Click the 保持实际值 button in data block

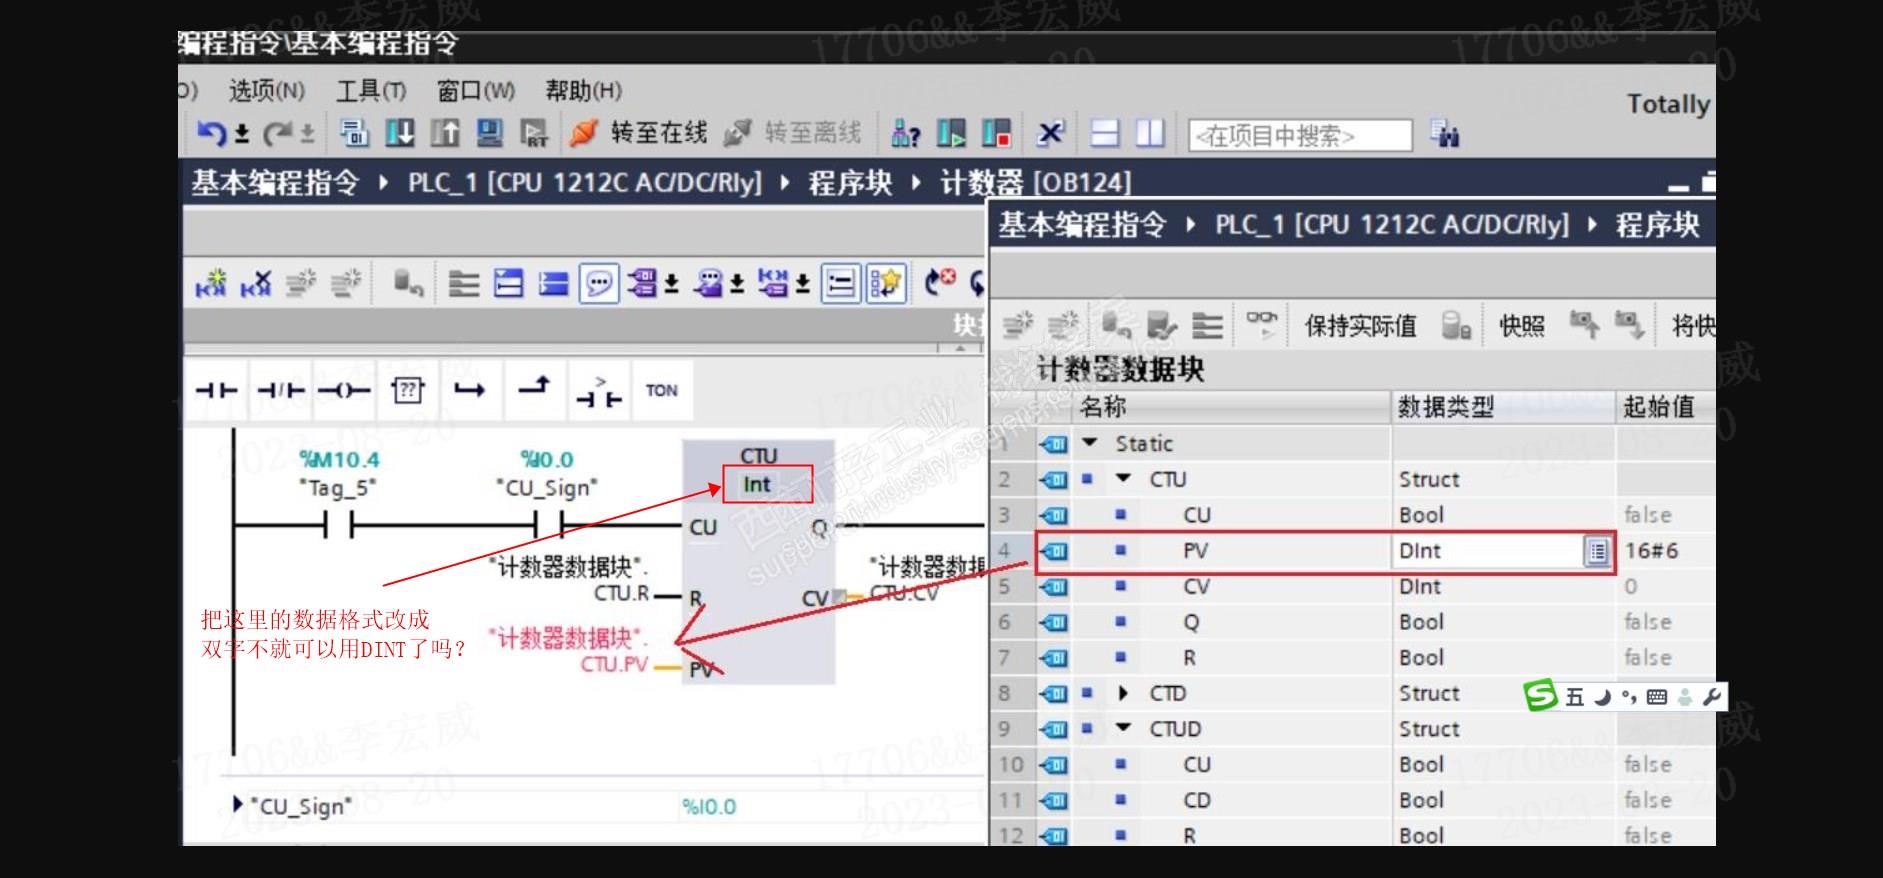tap(1360, 326)
